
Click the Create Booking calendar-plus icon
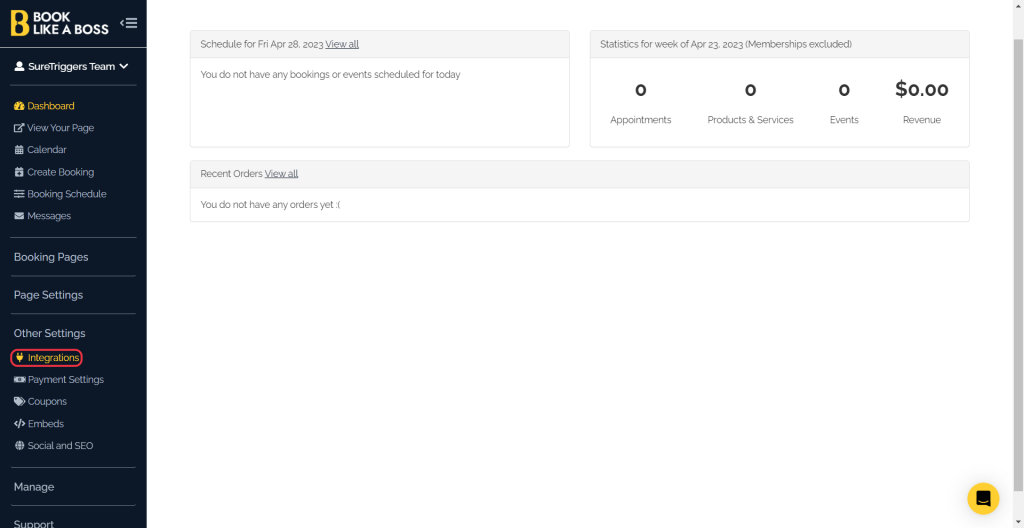[x=19, y=172]
